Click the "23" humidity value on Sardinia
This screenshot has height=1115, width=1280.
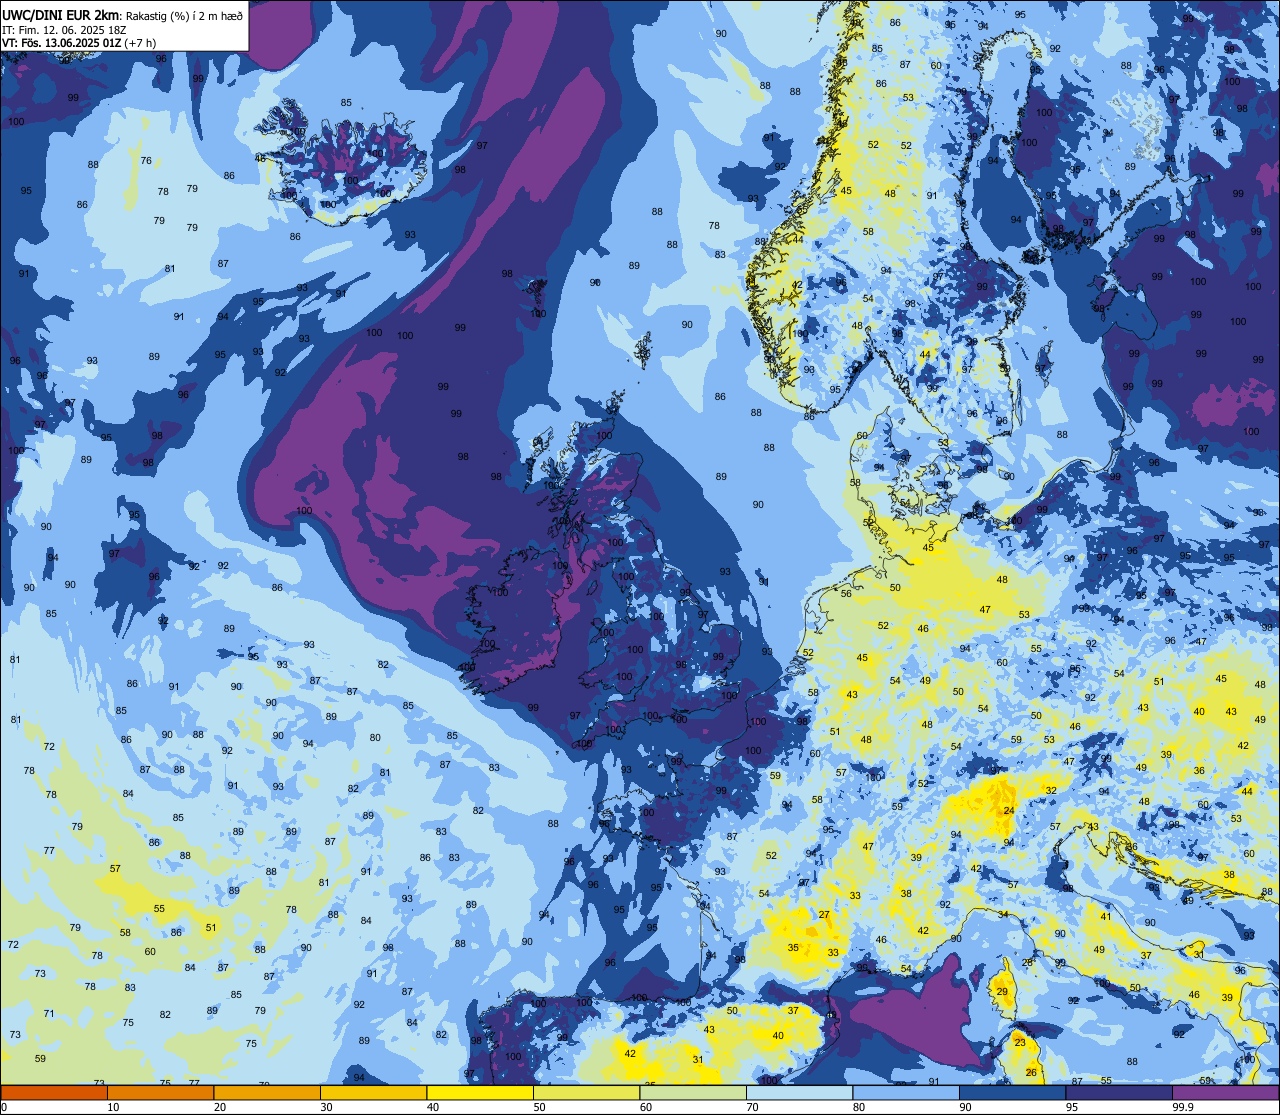(x=1019, y=1042)
